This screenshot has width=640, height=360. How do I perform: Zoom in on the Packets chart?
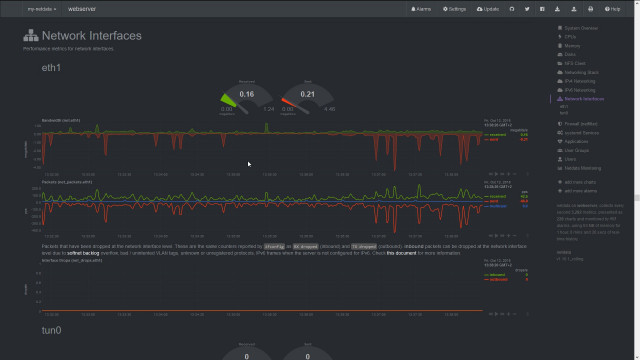pyautogui.click(x=509, y=236)
